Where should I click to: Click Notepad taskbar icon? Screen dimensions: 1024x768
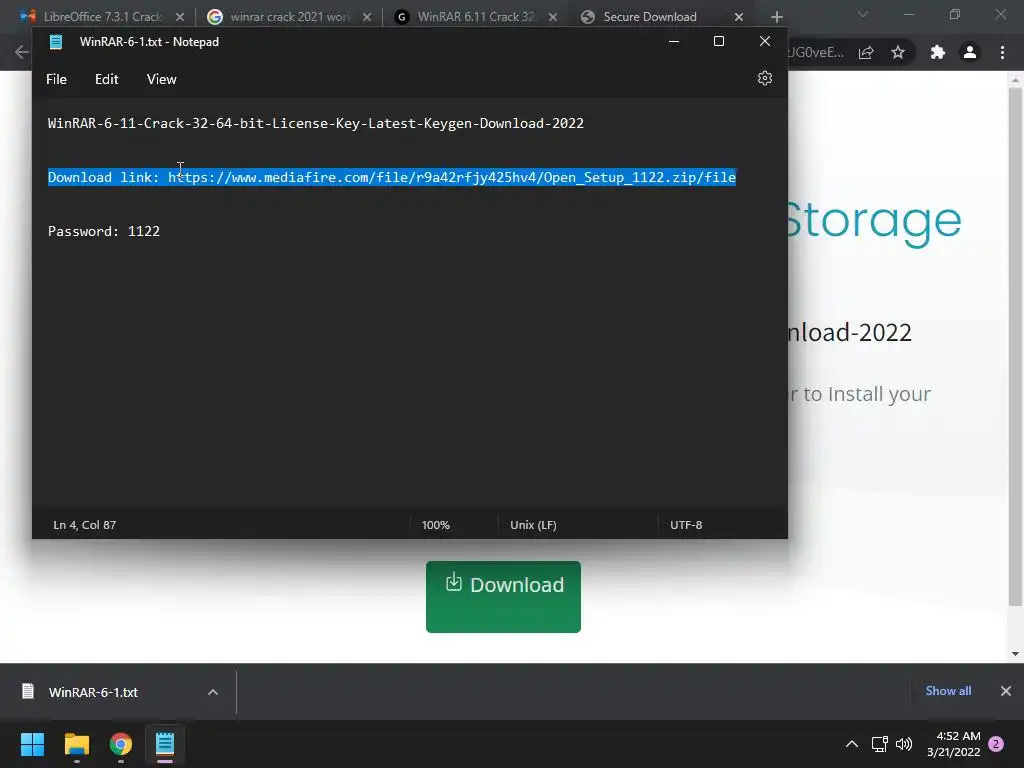(x=165, y=744)
